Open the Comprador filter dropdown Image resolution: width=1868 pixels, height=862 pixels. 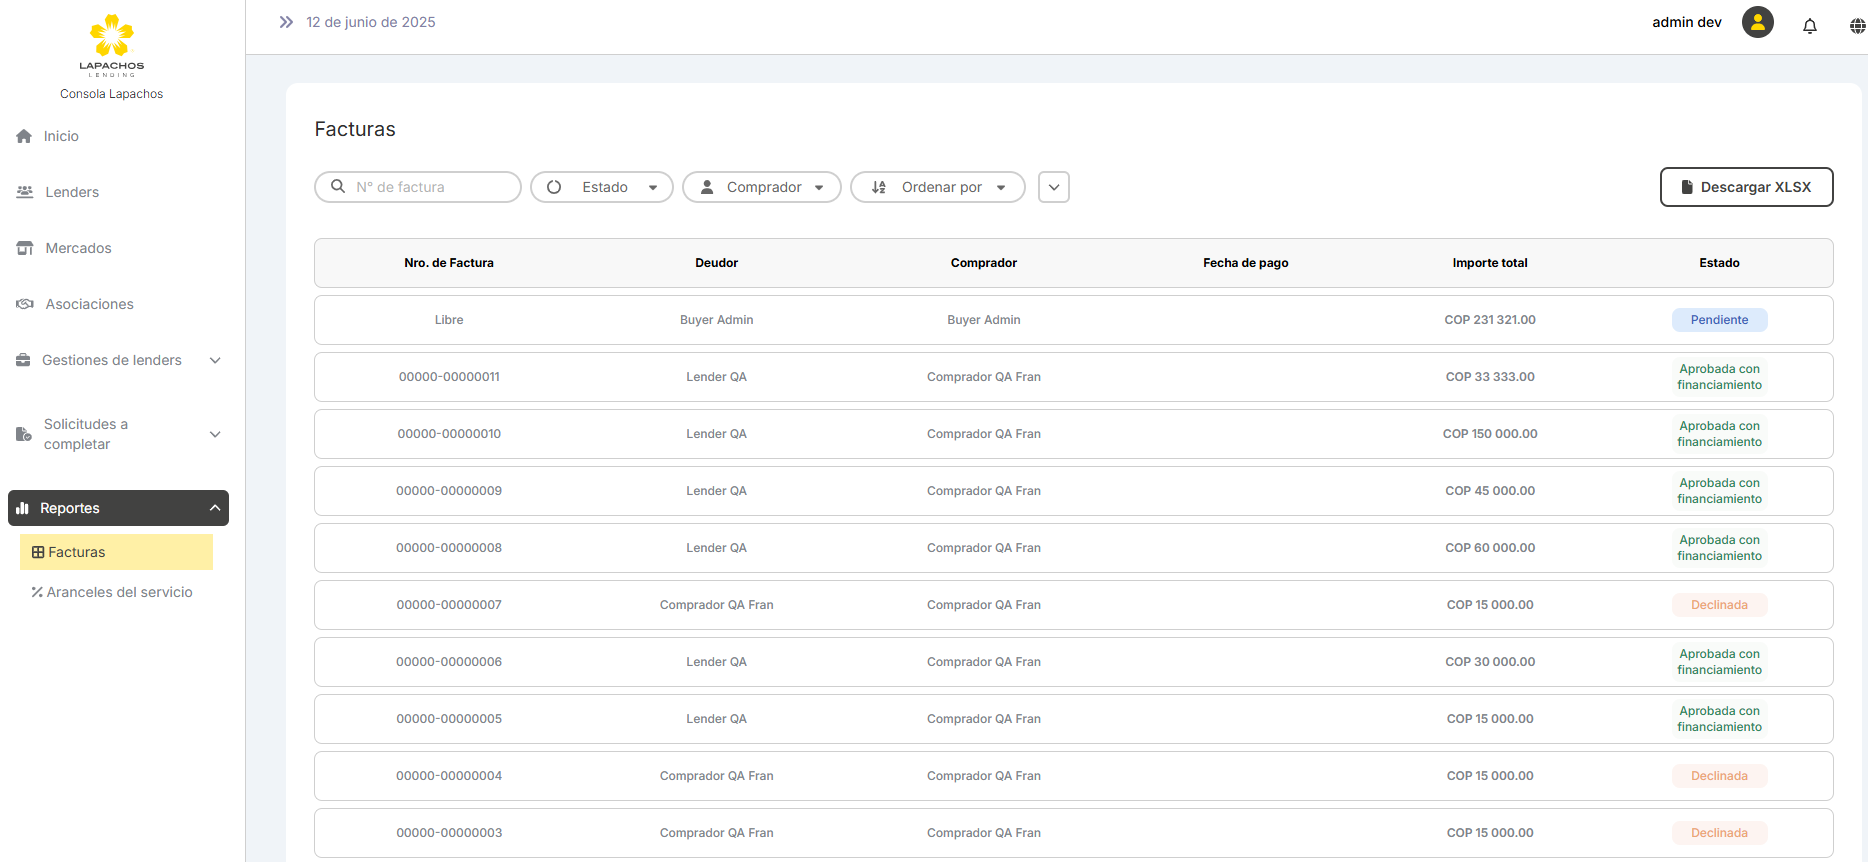pyautogui.click(x=761, y=187)
